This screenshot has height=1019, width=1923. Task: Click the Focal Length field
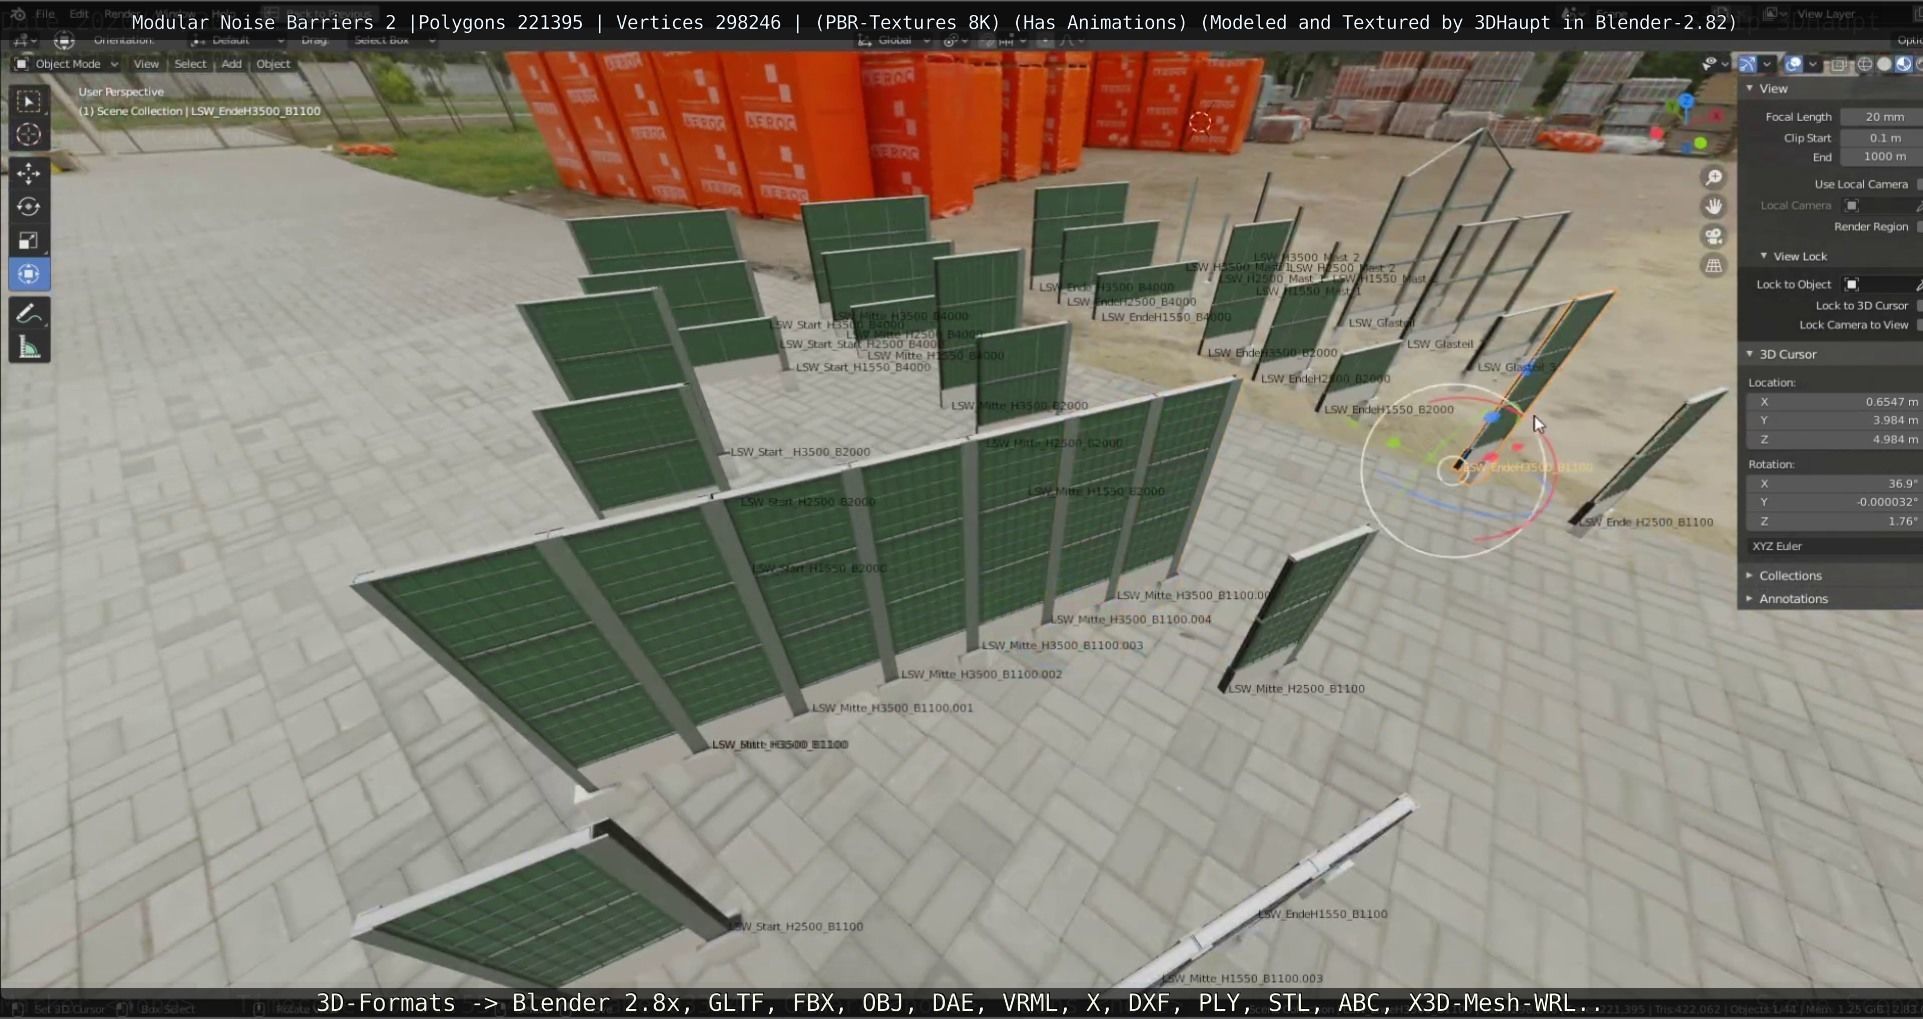click(1881, 117)
